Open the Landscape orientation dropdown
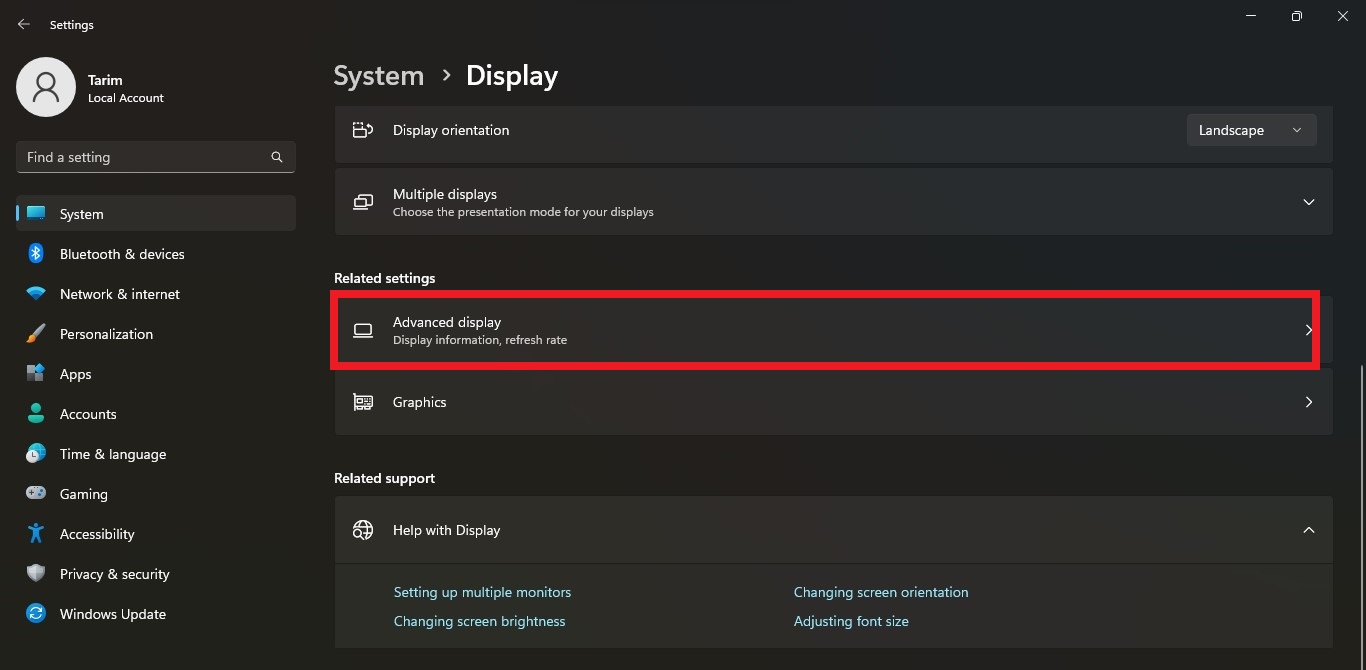The image size is (1366, 670). point(1250,129)
